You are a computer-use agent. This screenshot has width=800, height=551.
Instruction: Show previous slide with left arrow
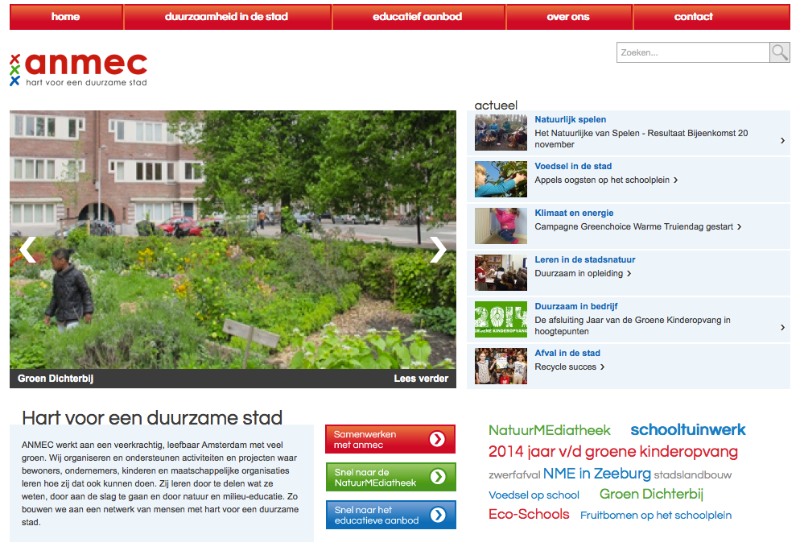point(28,250)
